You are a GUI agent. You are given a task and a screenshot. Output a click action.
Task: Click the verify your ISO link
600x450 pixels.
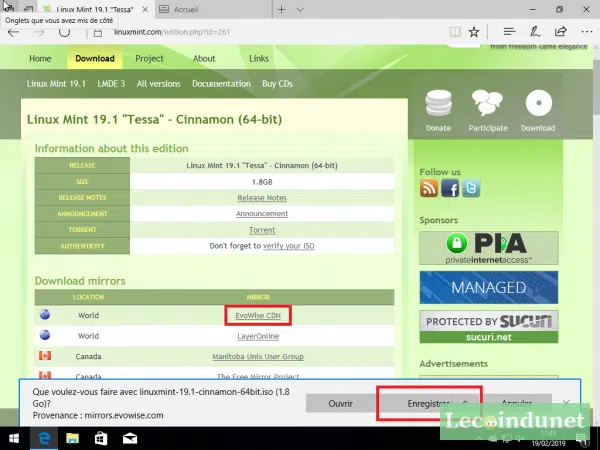pyautogui.click(x=289, y=246)
